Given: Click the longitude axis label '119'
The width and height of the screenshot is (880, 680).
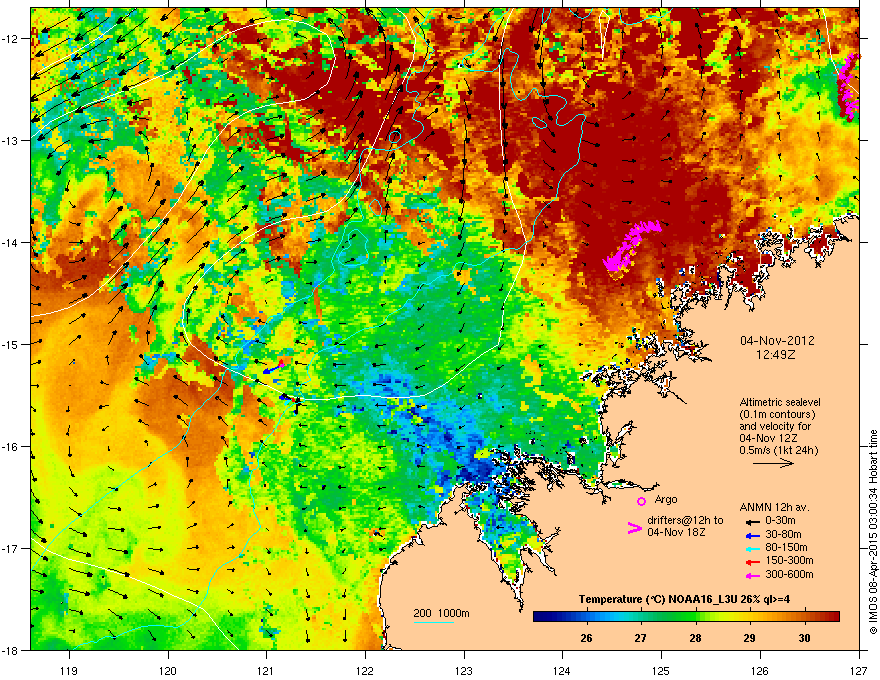Looking at the screenshot, I should [69, 671].
